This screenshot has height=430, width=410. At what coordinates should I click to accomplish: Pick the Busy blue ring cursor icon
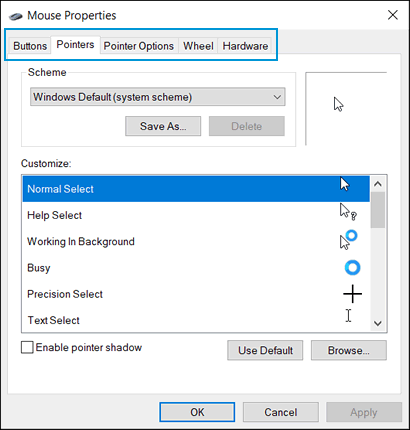coord(352,267)
